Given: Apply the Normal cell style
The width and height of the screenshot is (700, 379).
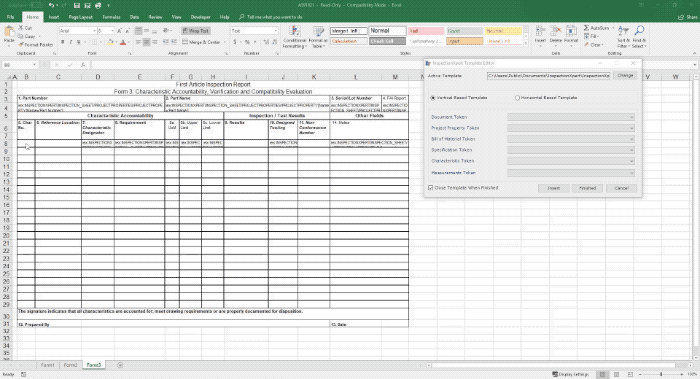Looking at the screenshot, I should click(x=388, y=31).
